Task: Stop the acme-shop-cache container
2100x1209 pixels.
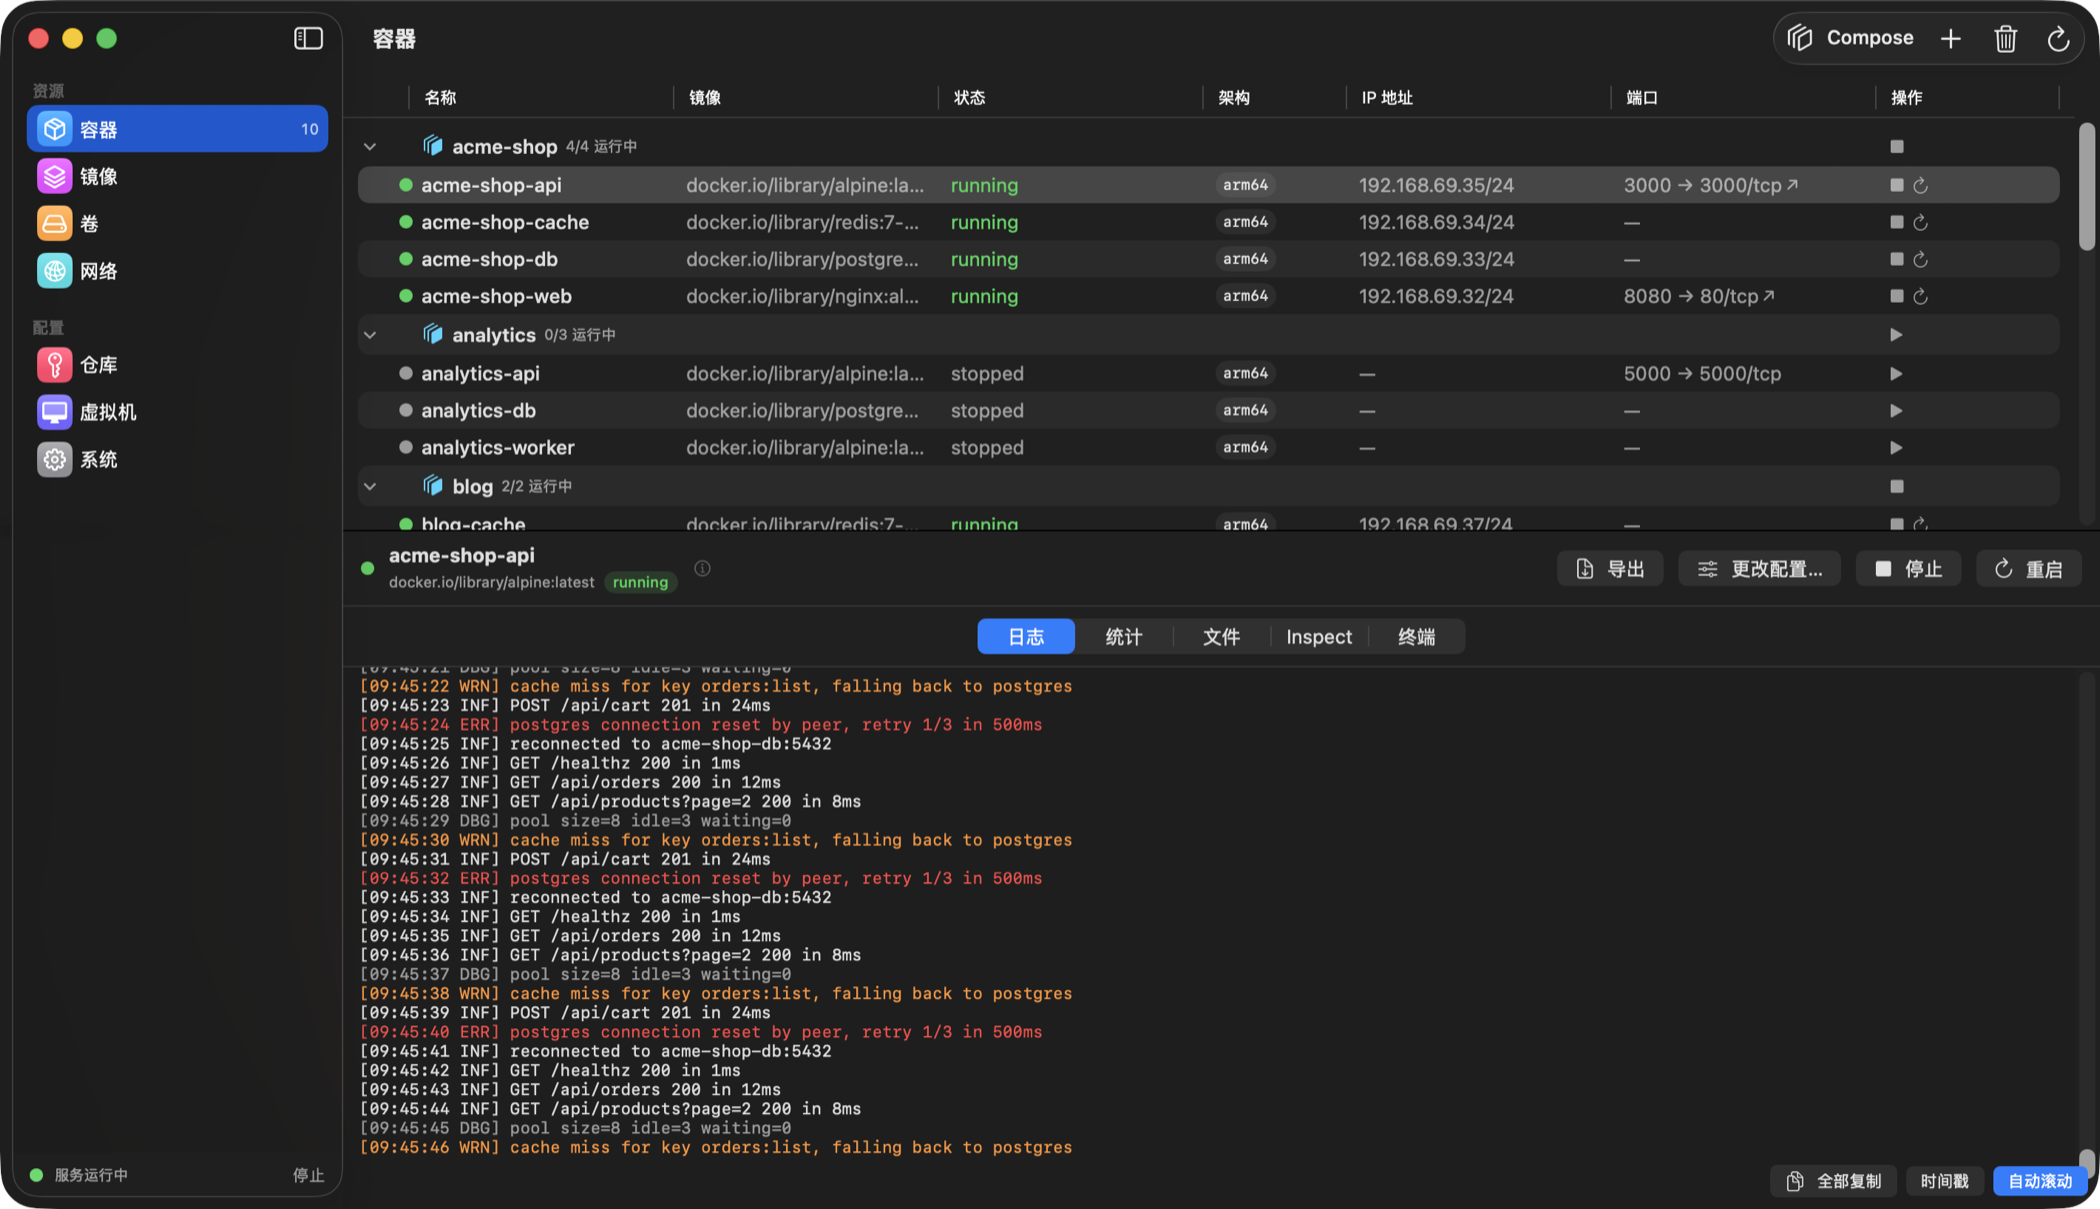Action: [x=1897, y=222]
